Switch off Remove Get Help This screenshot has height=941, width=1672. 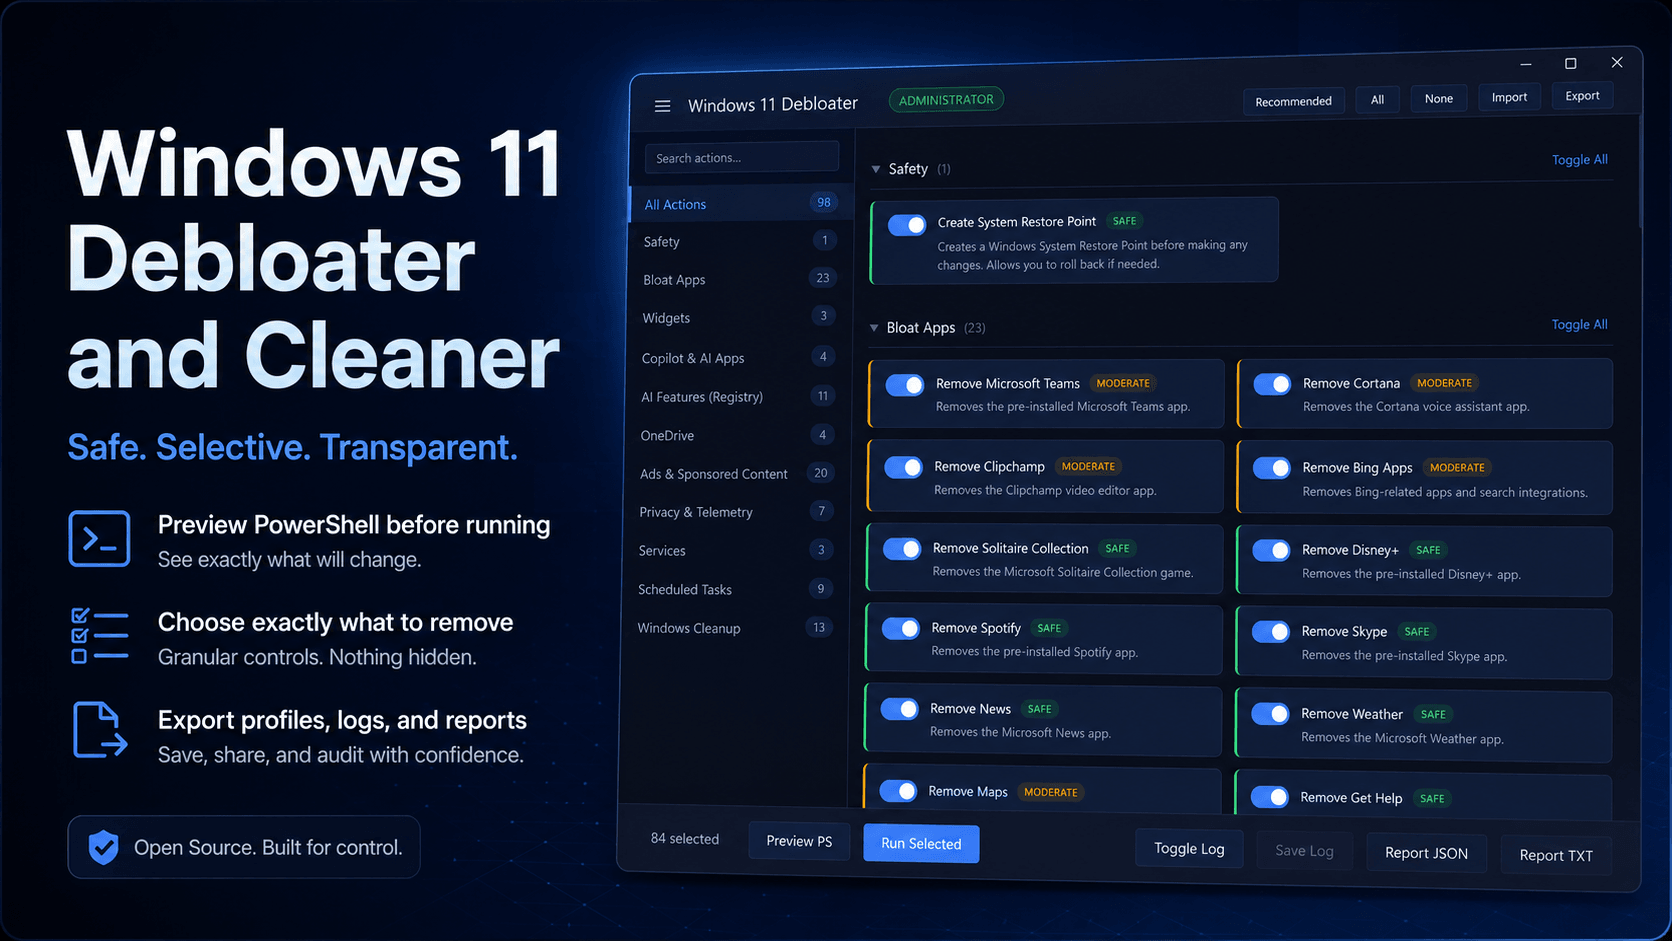coord(1269,797)
